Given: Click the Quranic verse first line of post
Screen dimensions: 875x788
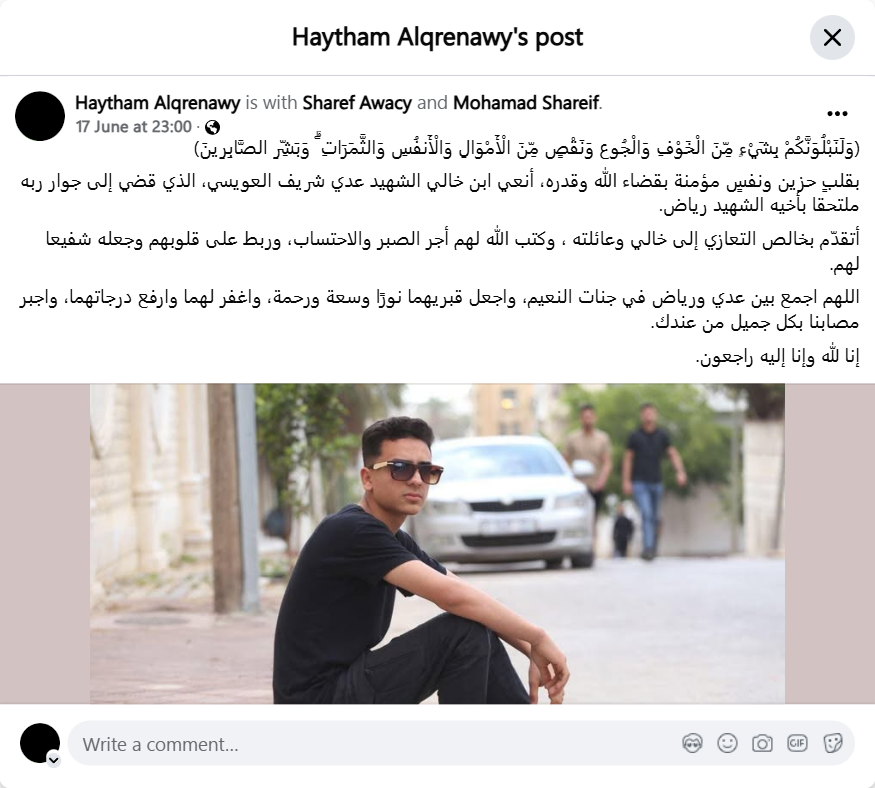Looking at the screenshot, I should tap(527, 149).
